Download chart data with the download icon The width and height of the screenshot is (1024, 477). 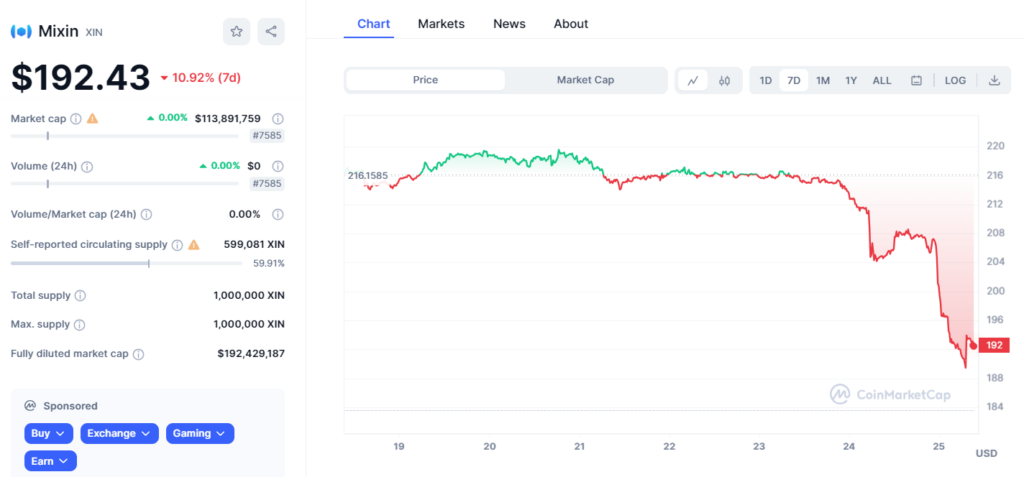click(x=994, y=81)
